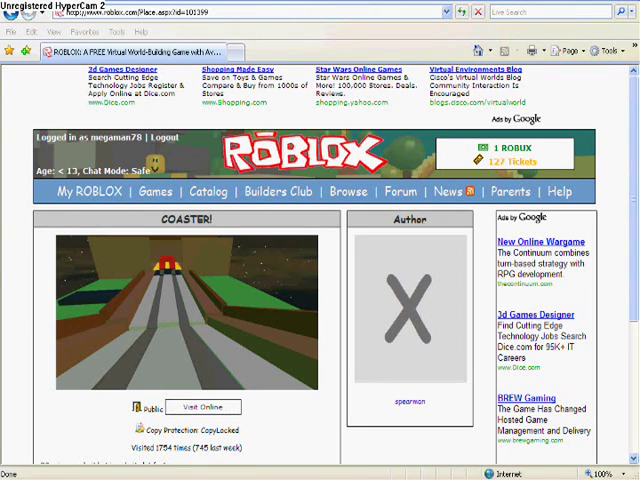
Task: Click the Add to Favorites icon
Action: coord(25,50)
